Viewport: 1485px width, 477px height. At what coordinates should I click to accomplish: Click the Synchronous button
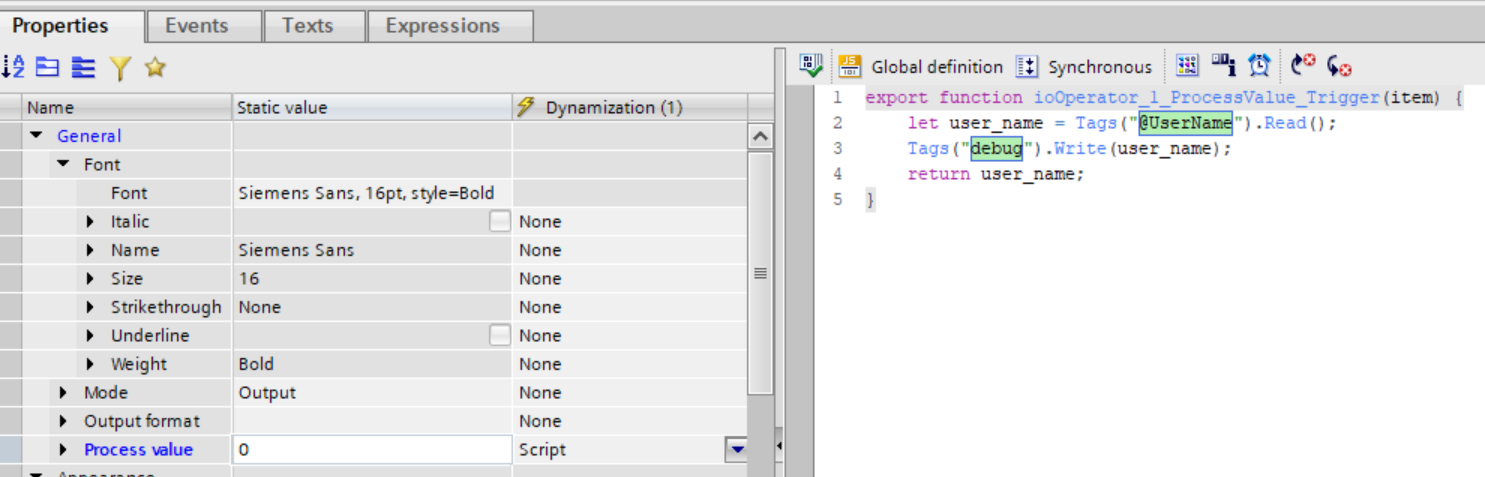1084,67
